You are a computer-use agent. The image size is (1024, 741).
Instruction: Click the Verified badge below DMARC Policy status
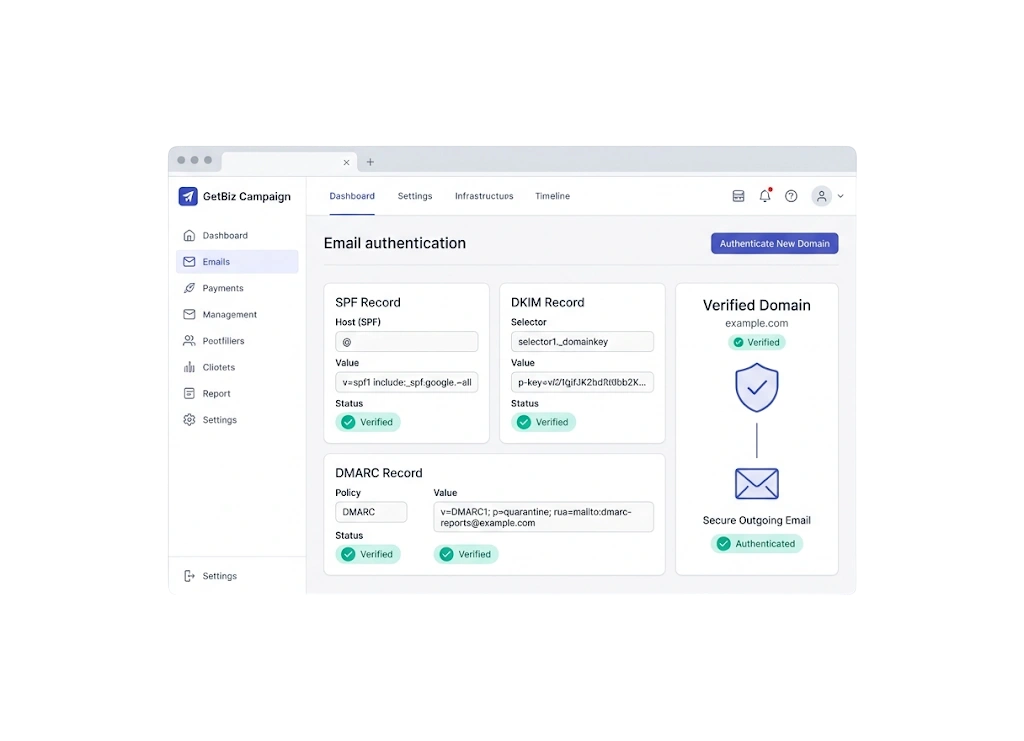pos(368,554)
